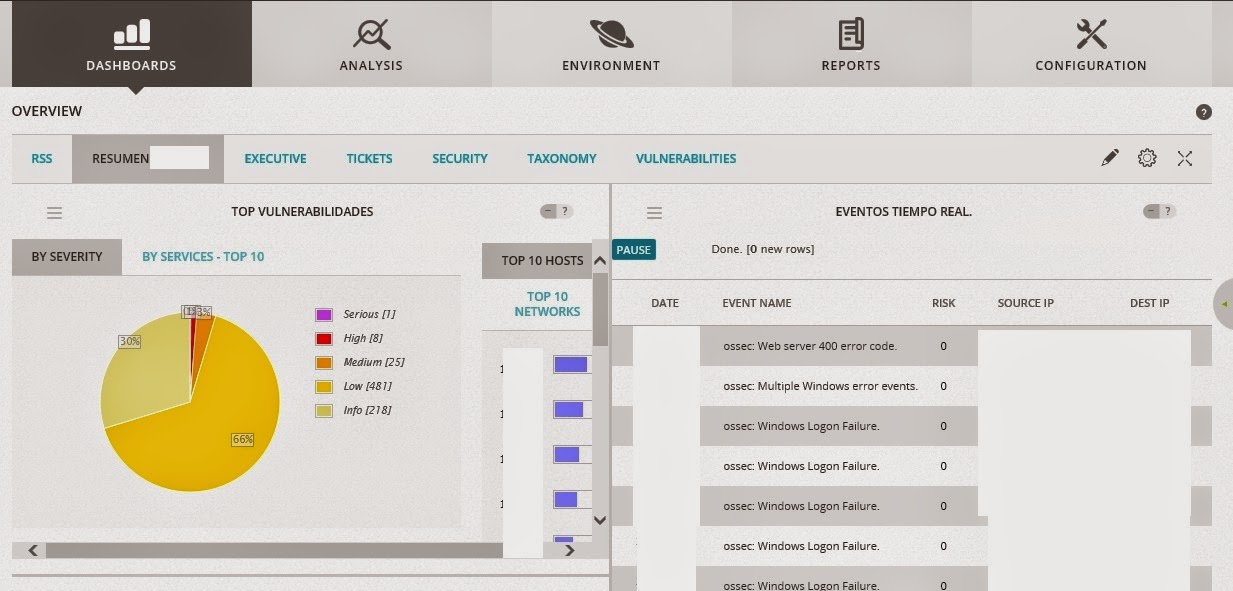Open the Dashboards section icon
The width and height of the screenshot is (1233, 591).
click(x=131, y=34)
